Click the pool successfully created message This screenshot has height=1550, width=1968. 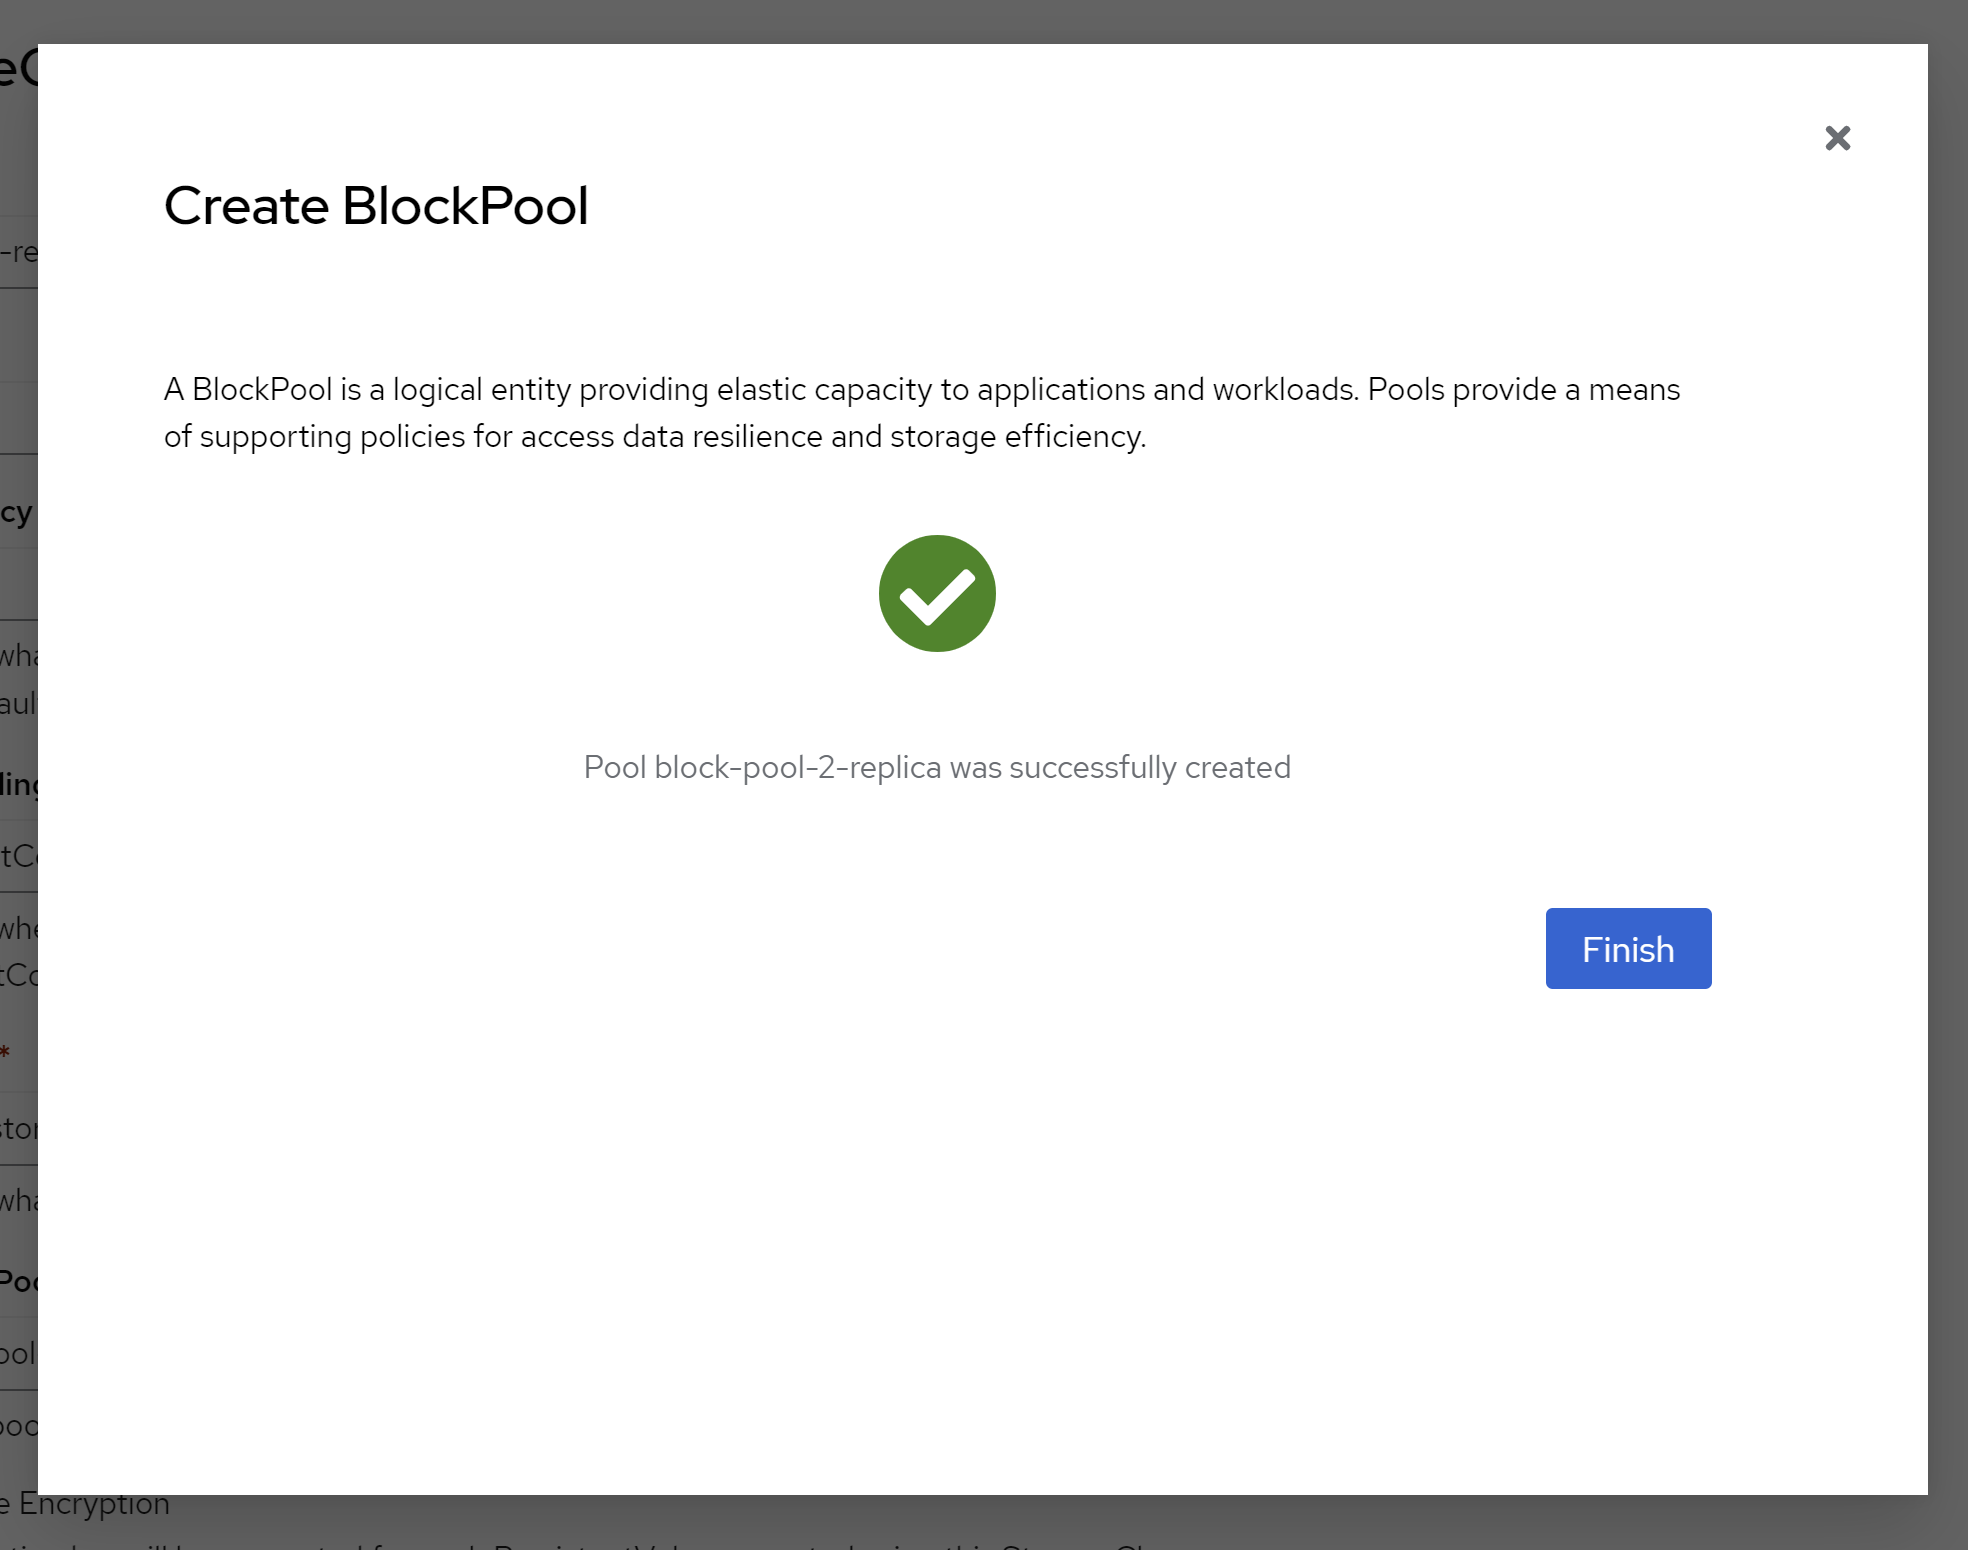(x=937, y=767)
